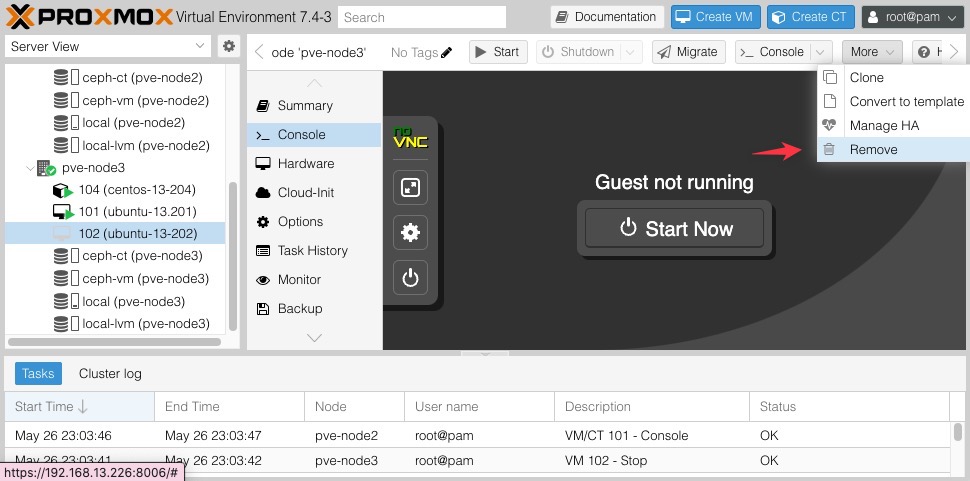Click the Hardware monitor icon
The image size is (970, 481).
[x=263, y=164]
